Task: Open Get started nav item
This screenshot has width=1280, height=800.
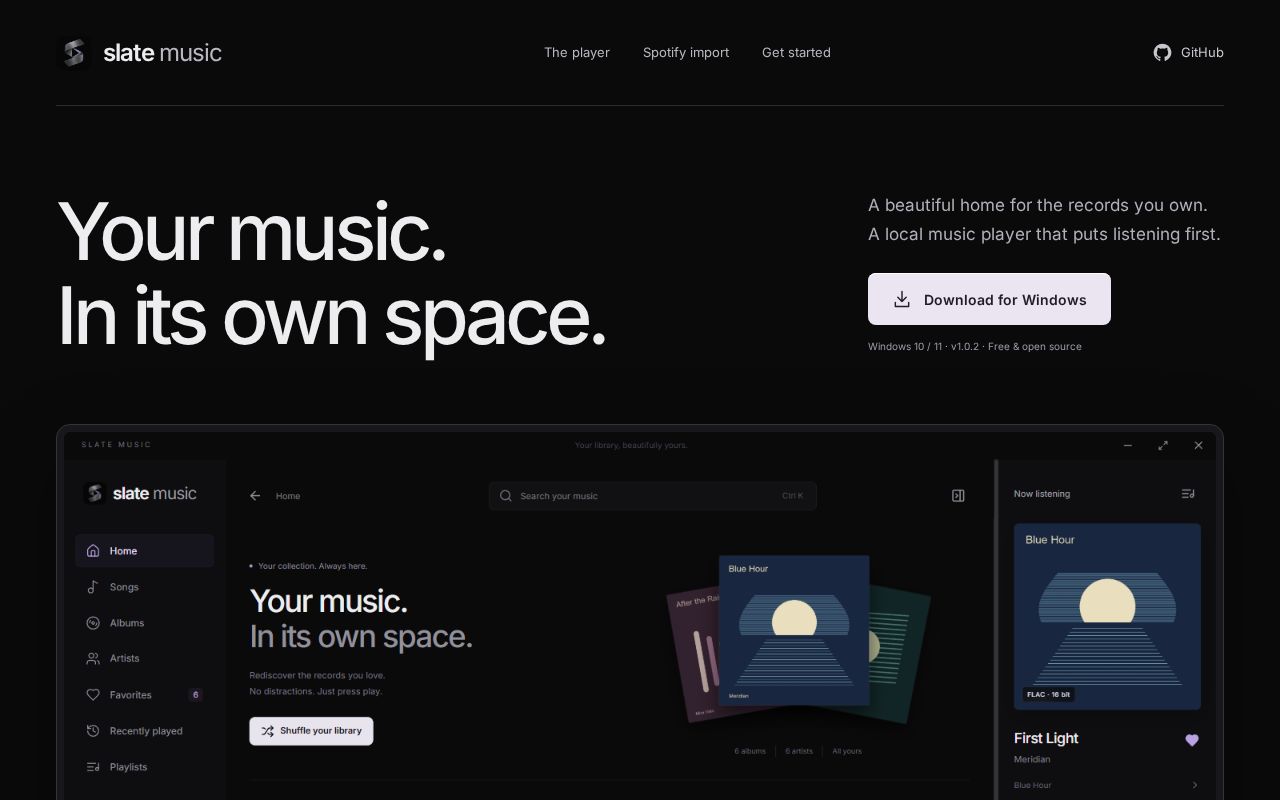Action: tap(796, 52)
